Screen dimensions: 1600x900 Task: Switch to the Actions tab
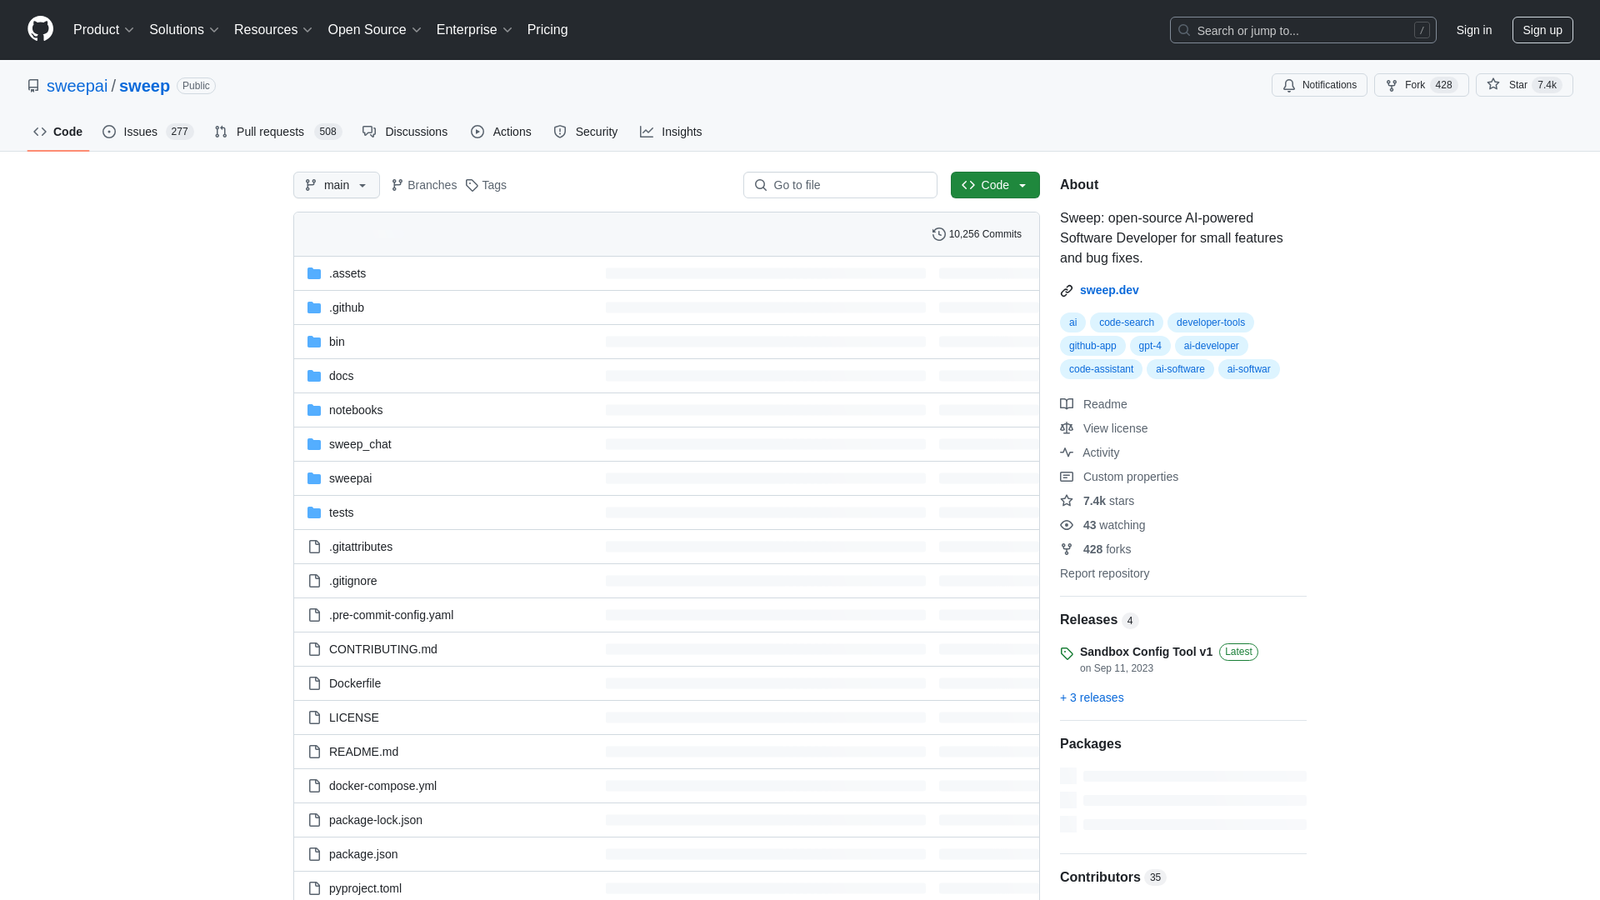tap(501, 131)
